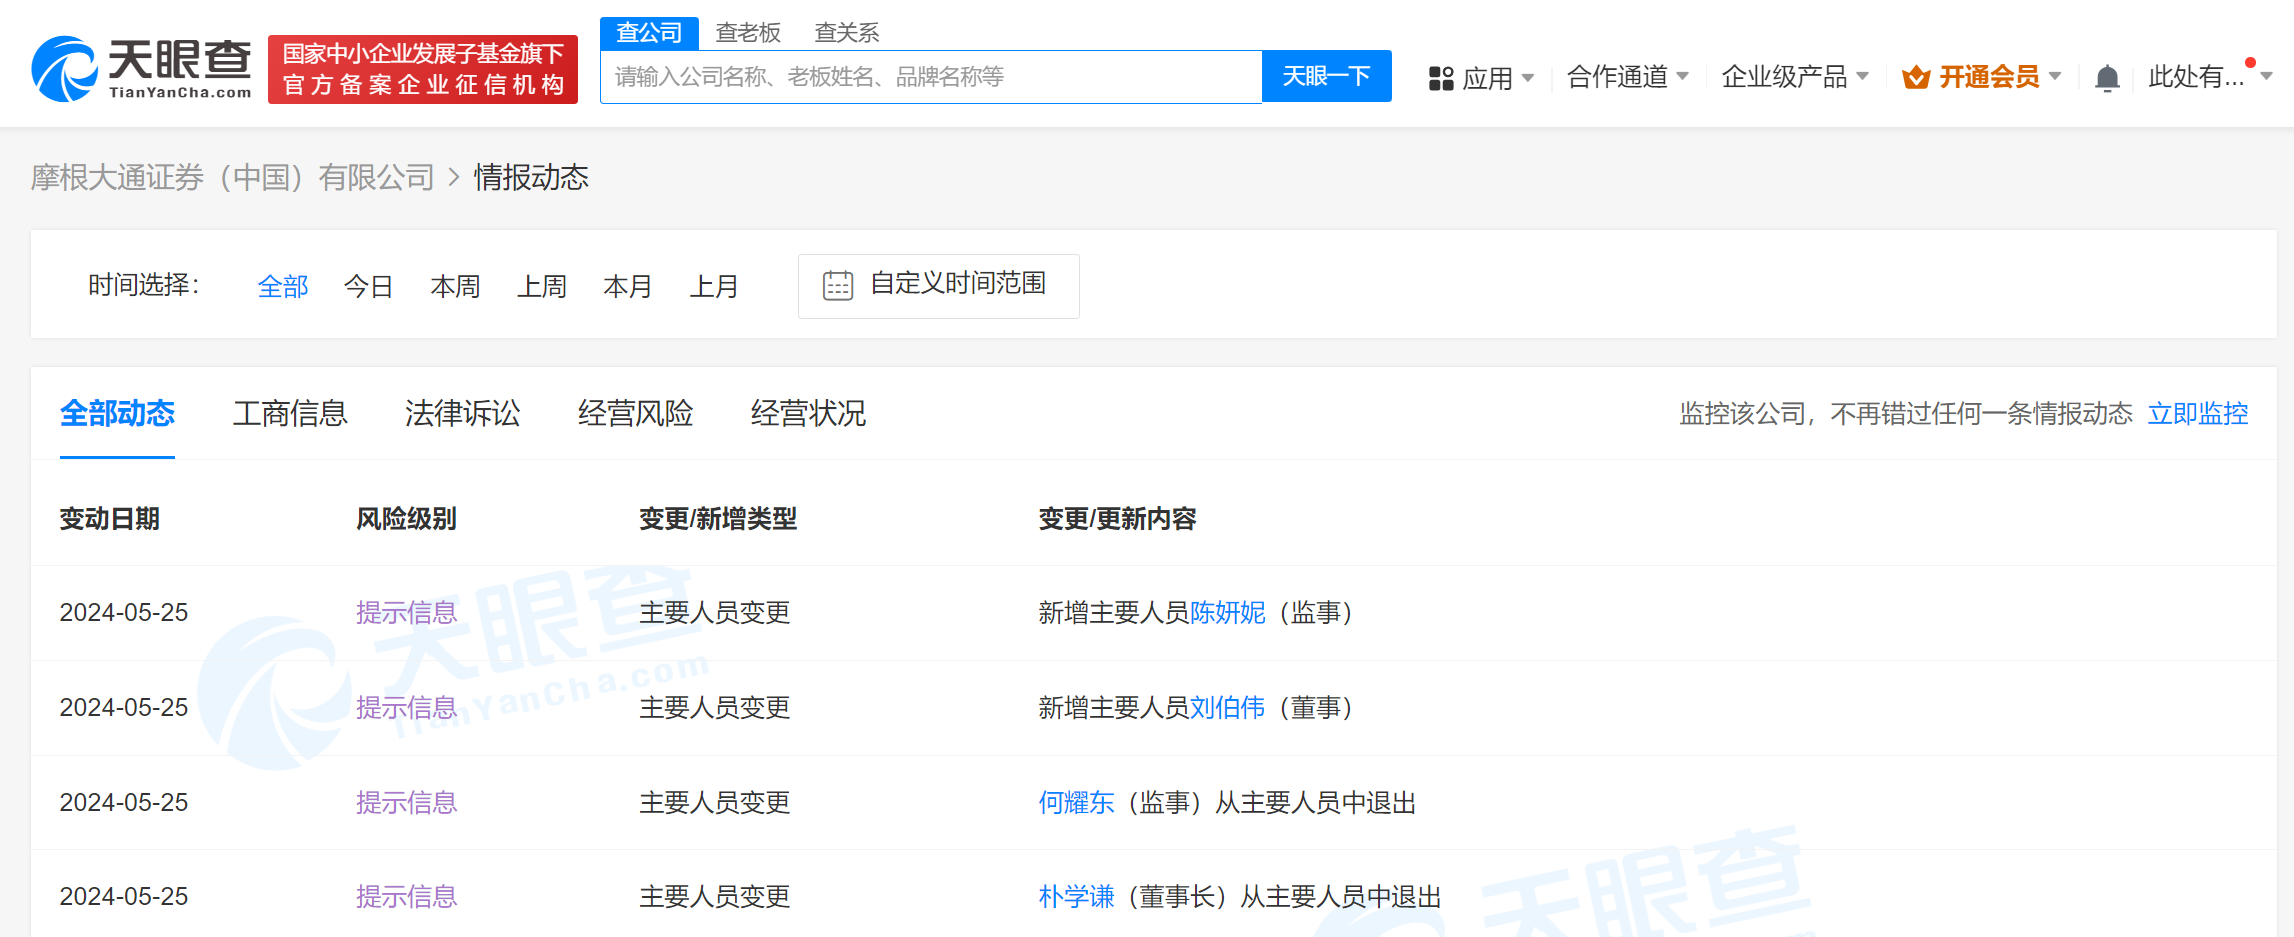This screenshot has height=937, width=2294.
Task: Open the person link 陈妍妮
Action: point(1228,613)
